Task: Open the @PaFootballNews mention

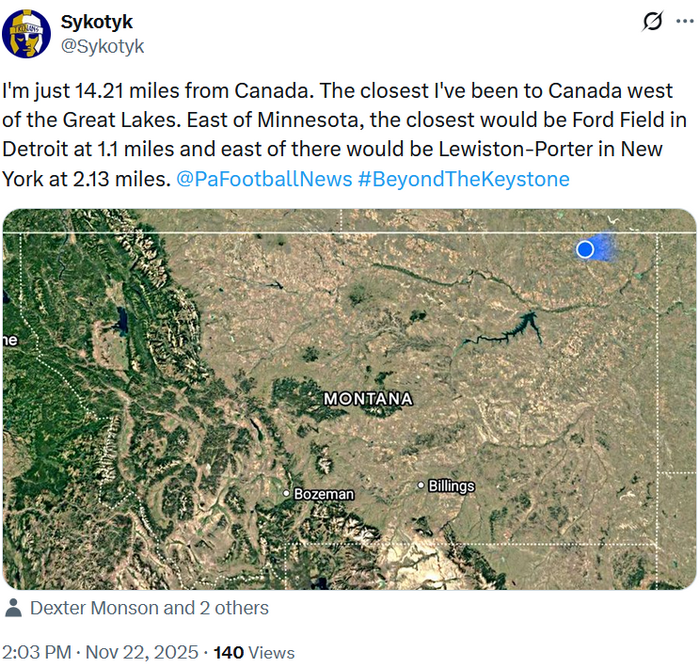Action: (264, 180)
